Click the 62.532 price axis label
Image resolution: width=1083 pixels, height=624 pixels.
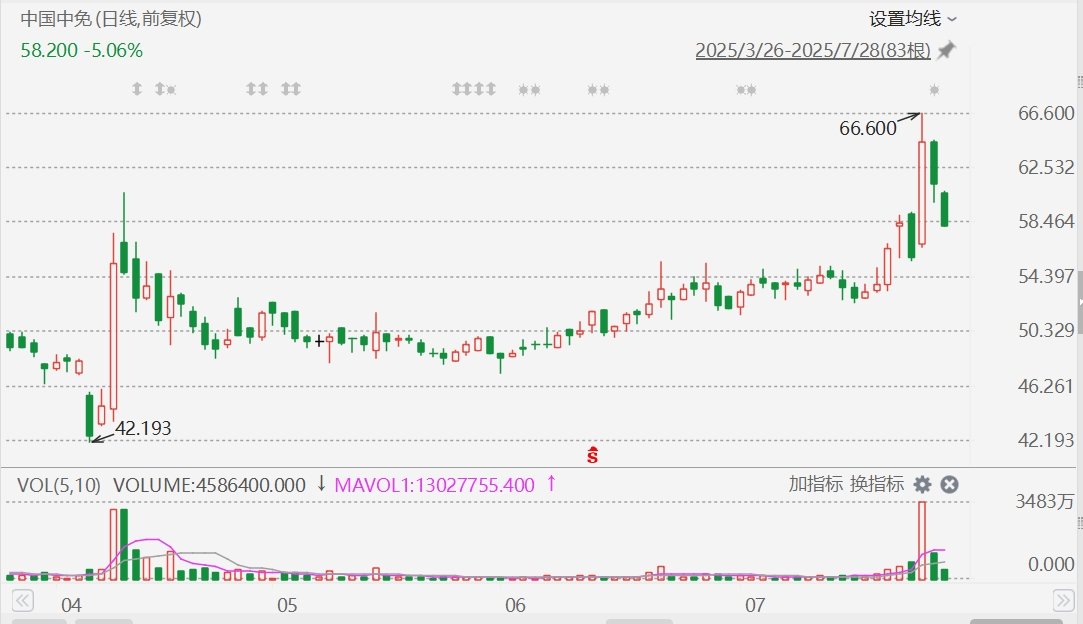tap(1046, 167)
